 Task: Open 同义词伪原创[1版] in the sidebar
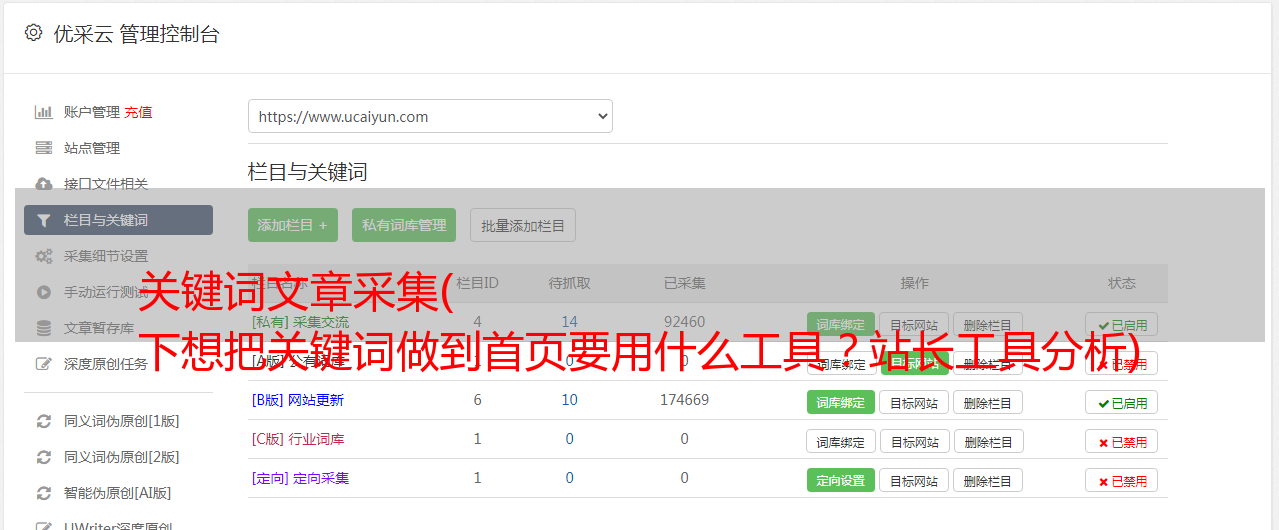point(121,421)
